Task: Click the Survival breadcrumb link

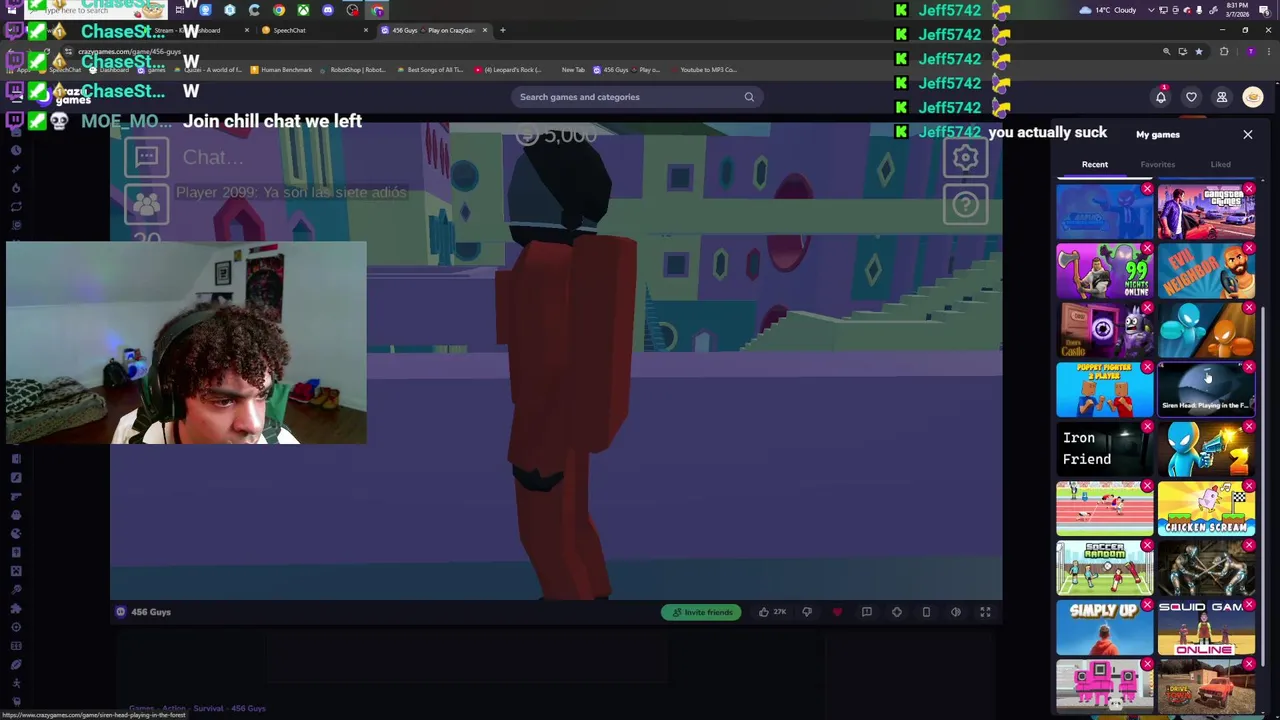Action: (208, 708)
